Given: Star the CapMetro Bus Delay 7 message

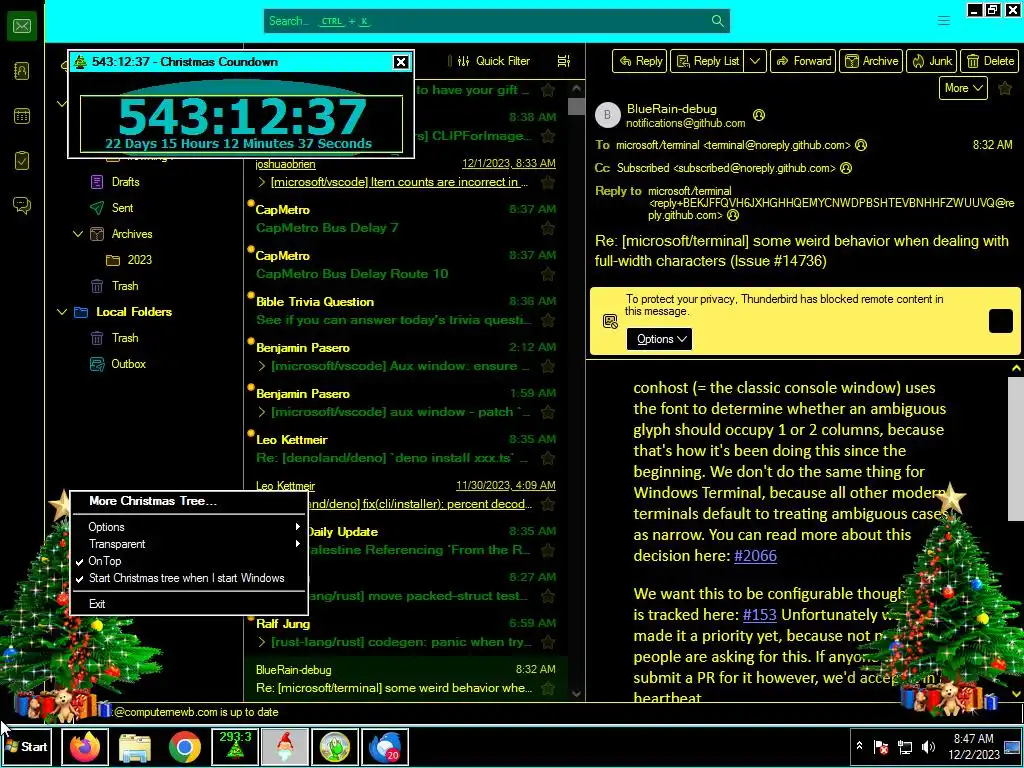Looking at the screenshot, I should pyautogui.click(x=548, y=228).
